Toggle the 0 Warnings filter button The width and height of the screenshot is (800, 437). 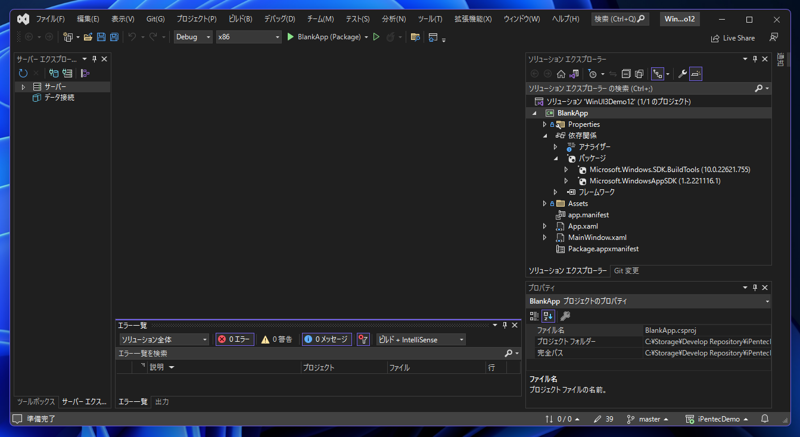pyautogui.click(x=277, y=340)
